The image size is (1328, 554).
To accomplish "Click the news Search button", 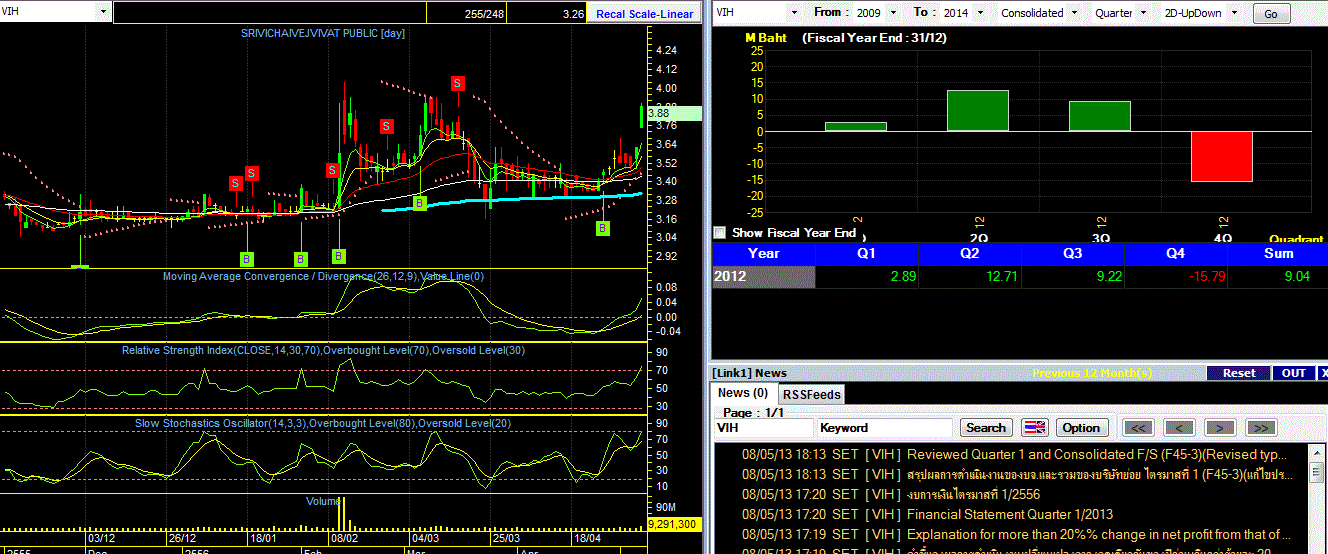I will pyautogui.click(x=985, y=427).
